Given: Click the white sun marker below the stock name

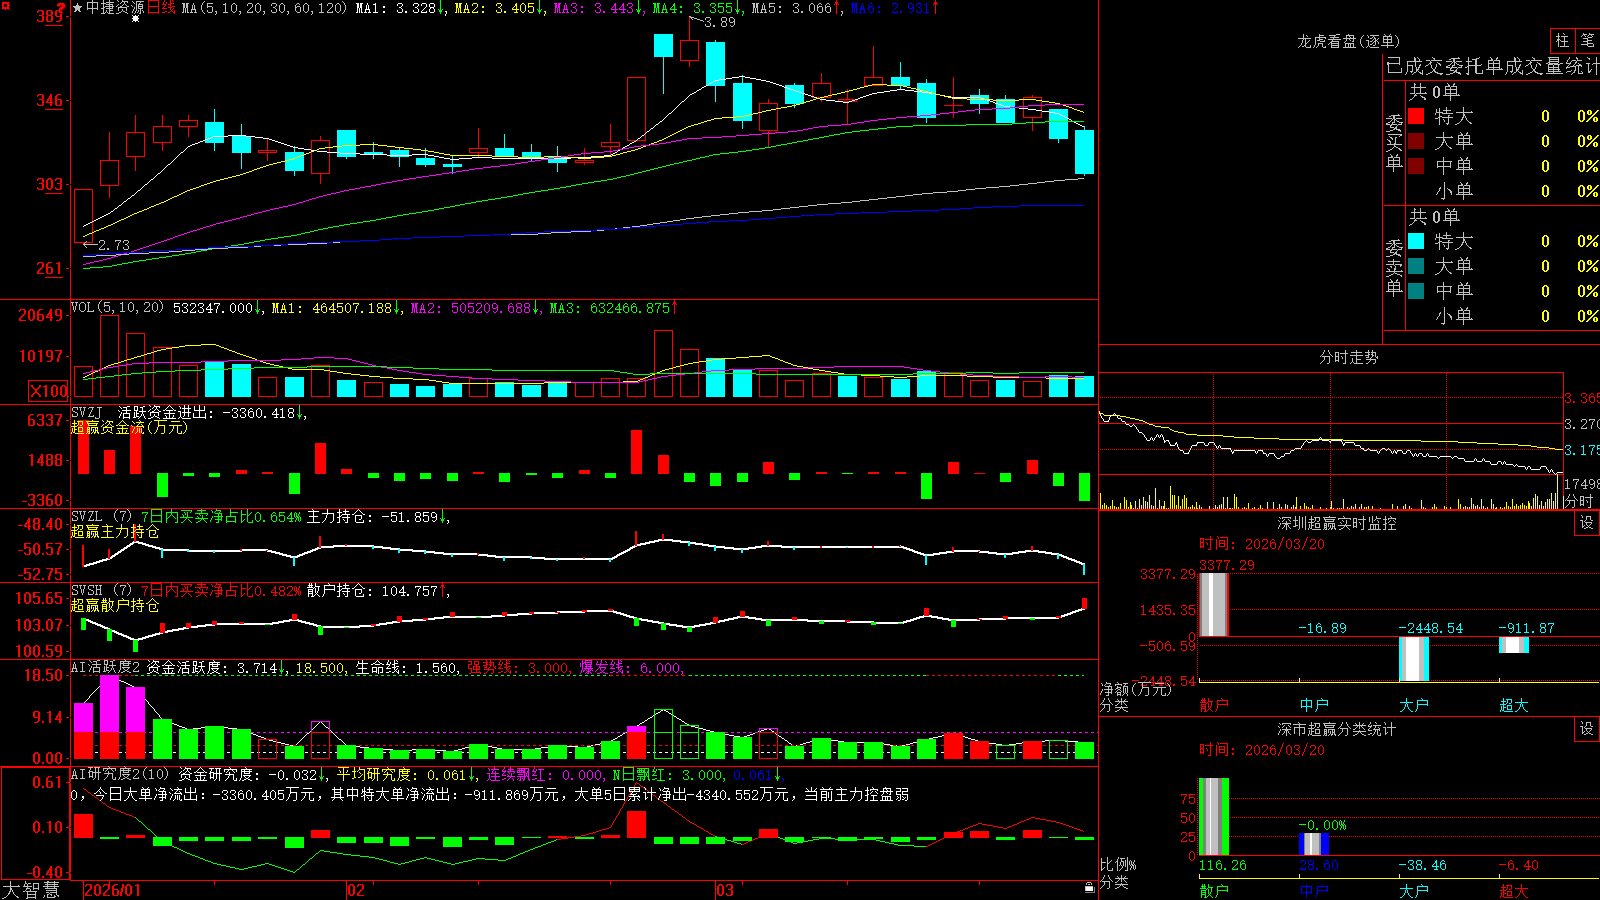Looking at the screenshot, I should [x=136, y=19].
